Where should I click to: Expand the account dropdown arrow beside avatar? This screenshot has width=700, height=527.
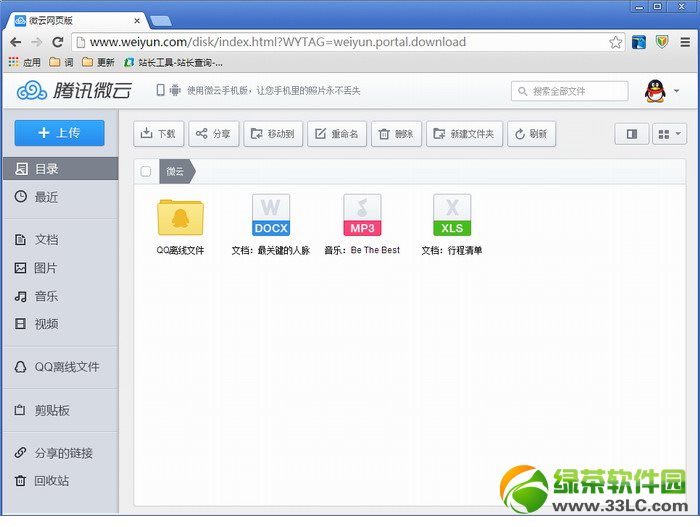pos(677,91)
